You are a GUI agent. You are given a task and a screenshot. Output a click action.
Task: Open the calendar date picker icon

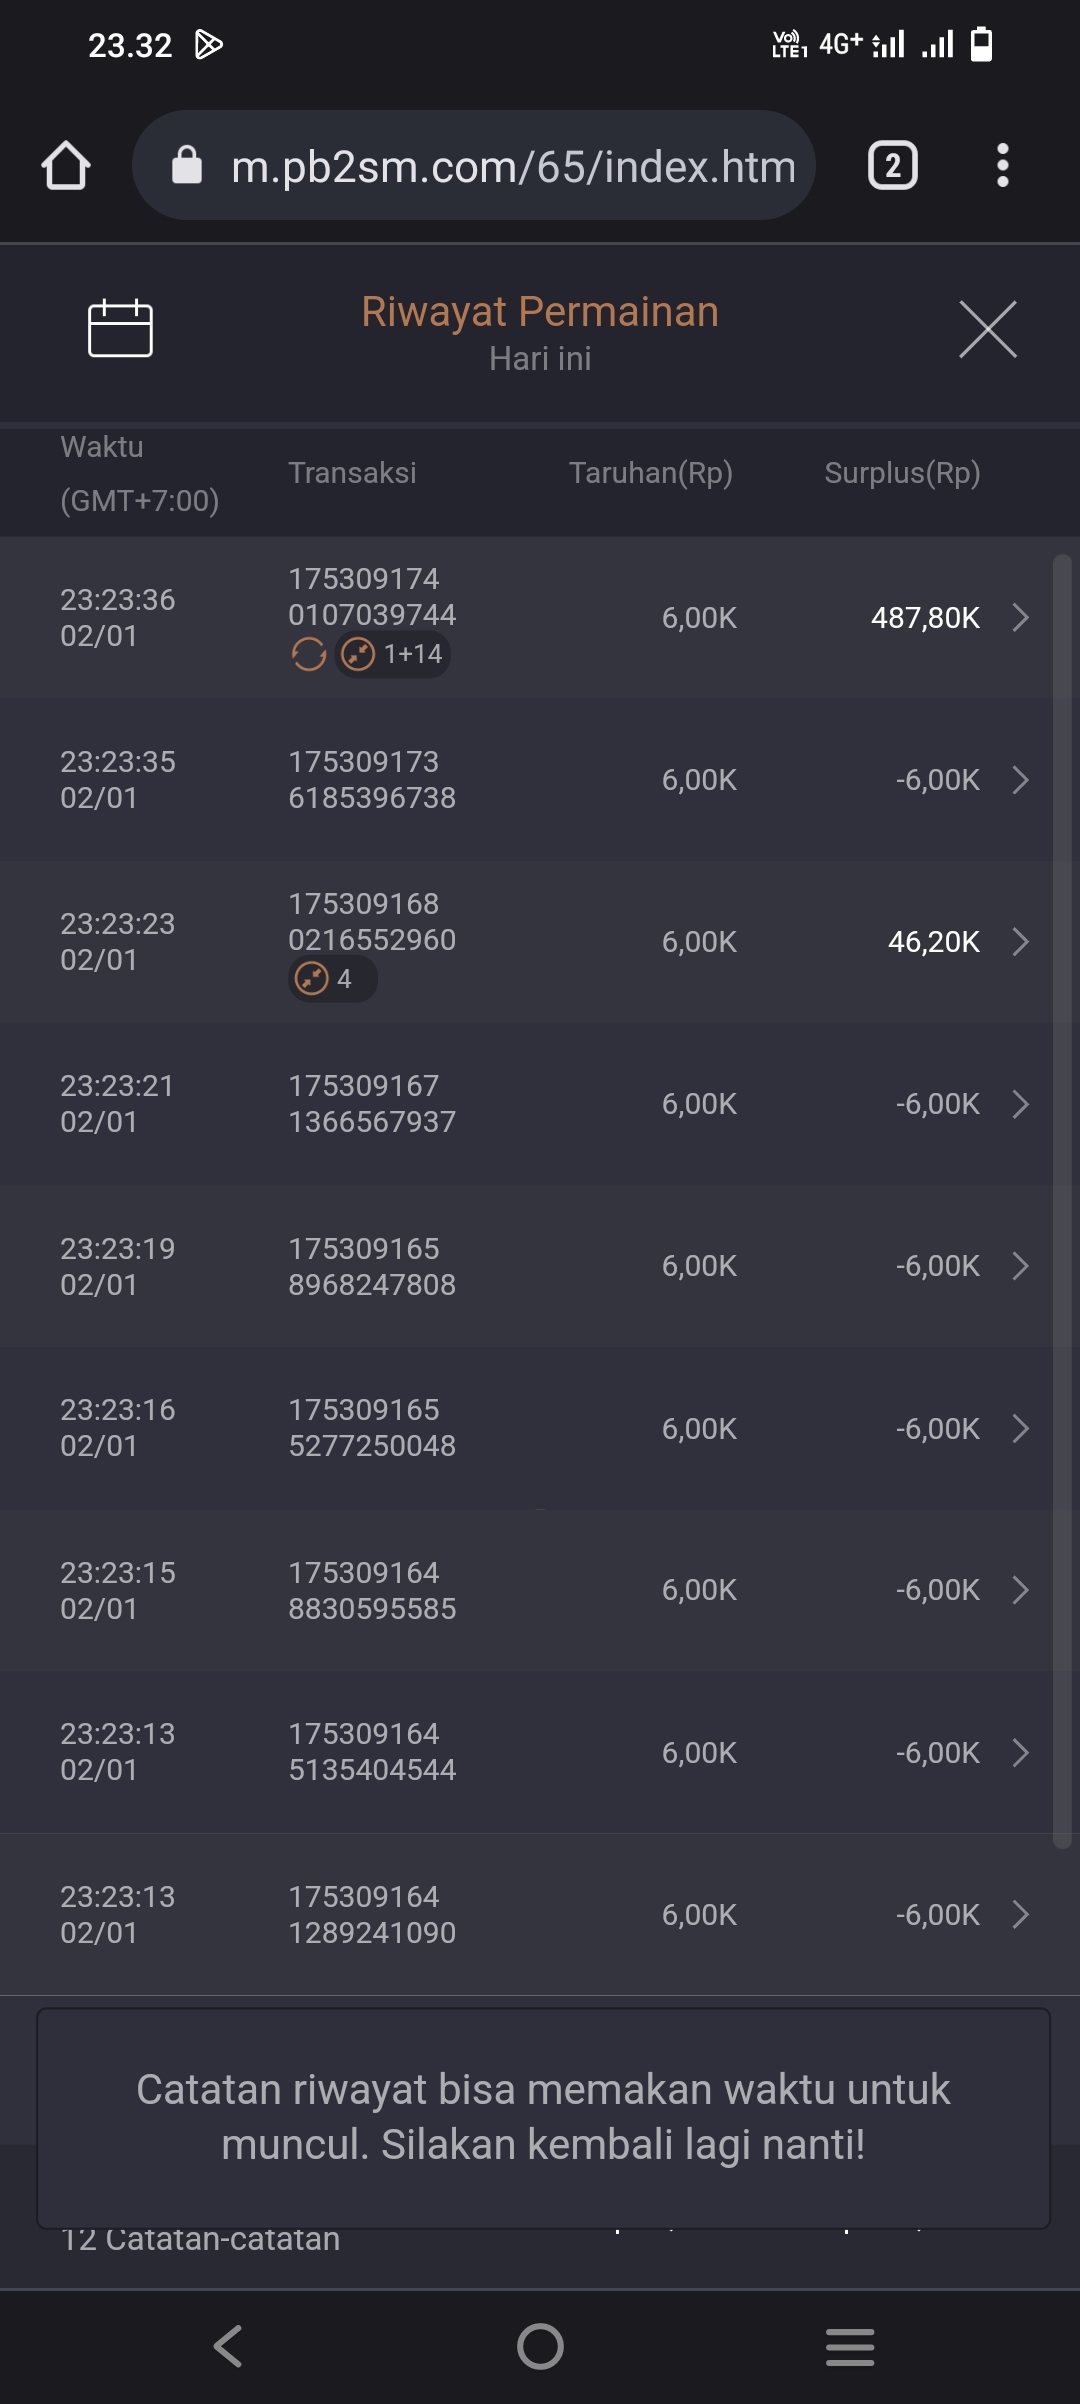(x=120, y=328)
